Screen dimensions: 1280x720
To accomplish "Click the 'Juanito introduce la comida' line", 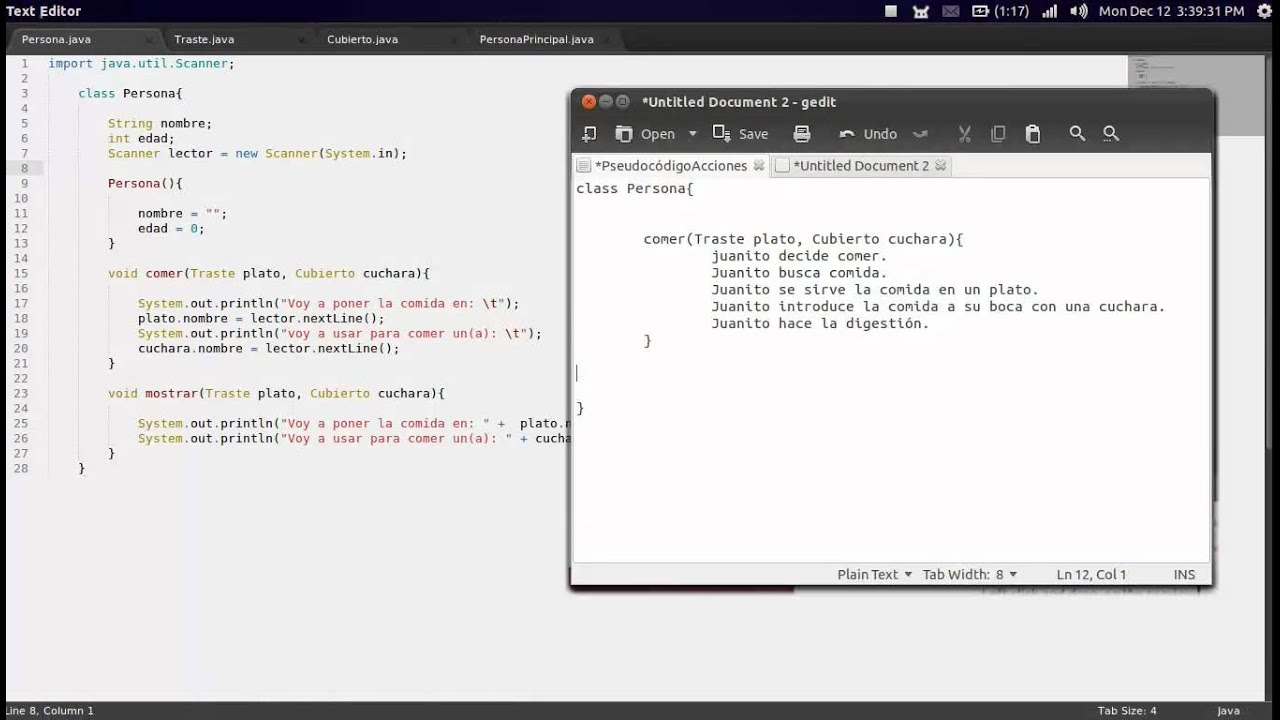I will coord(938,307).
